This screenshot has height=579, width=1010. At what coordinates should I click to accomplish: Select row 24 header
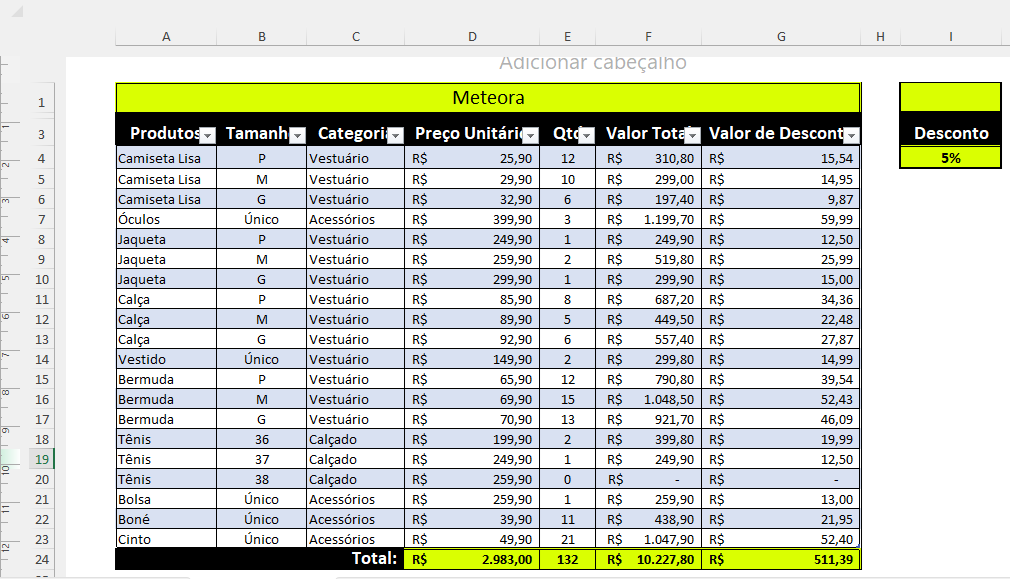click(x=42, y=559)
